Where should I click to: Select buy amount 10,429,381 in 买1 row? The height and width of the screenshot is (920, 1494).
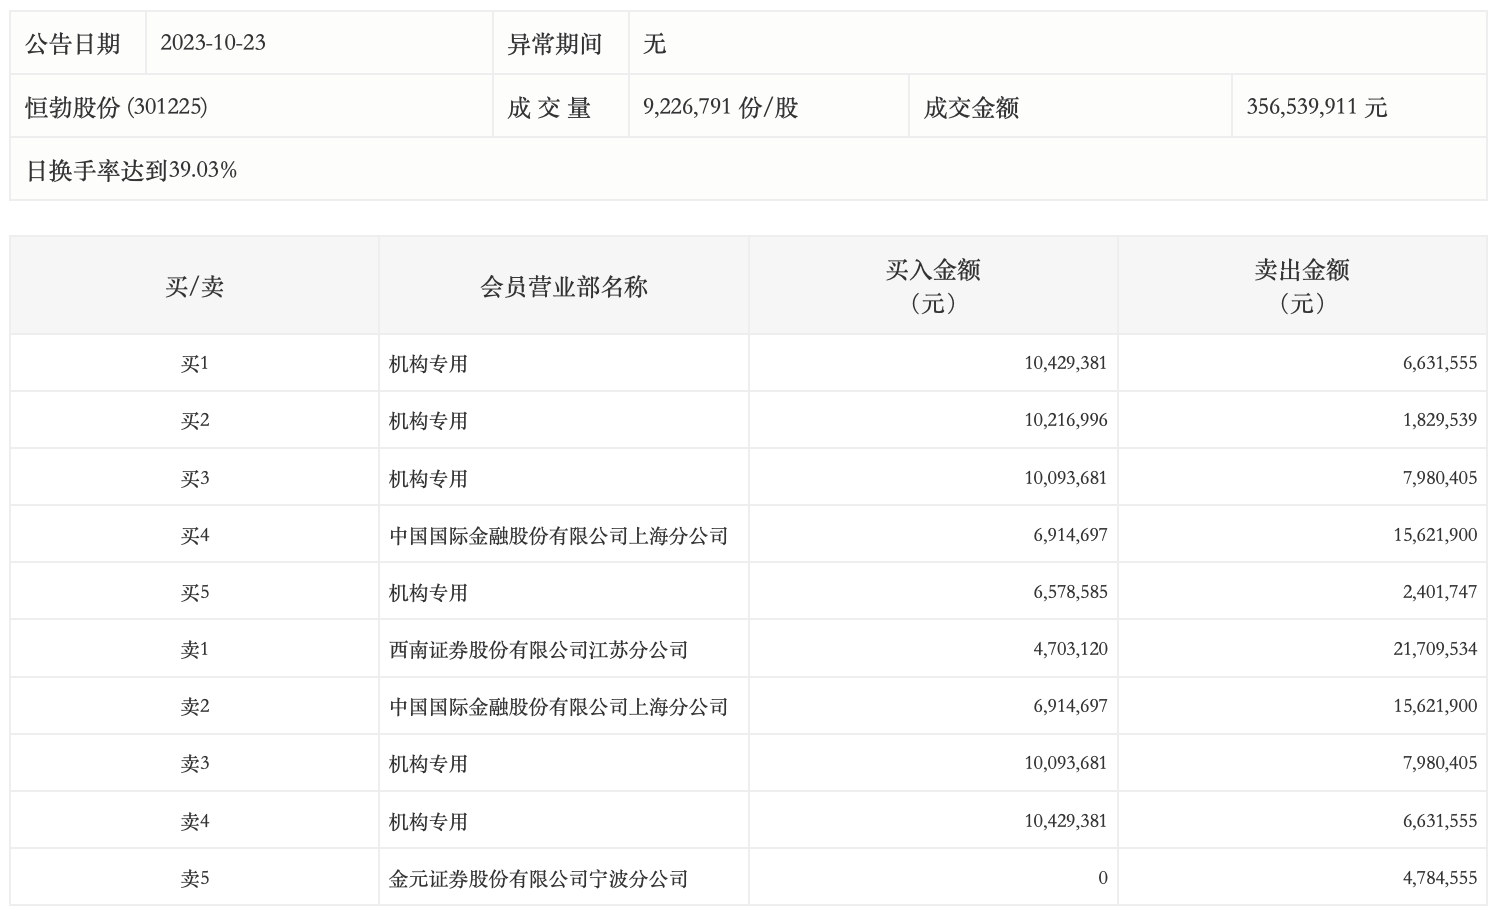point(1065,363)
